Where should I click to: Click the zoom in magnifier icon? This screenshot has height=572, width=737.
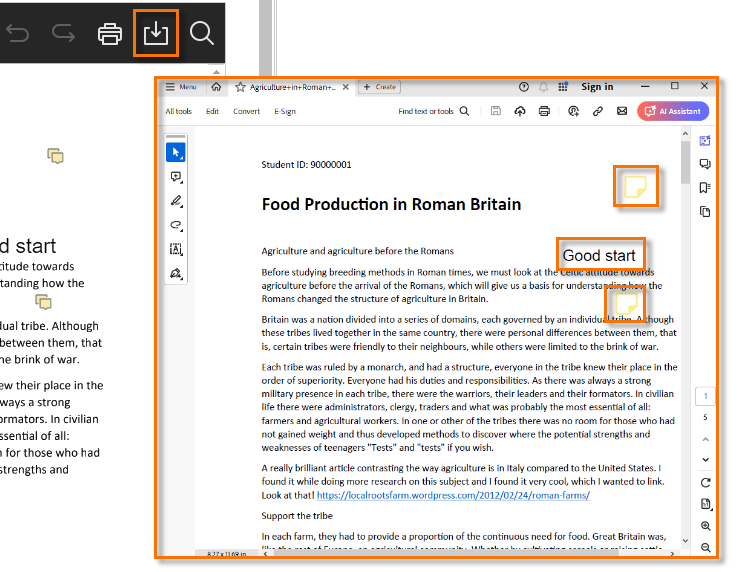tap(706, 526)
